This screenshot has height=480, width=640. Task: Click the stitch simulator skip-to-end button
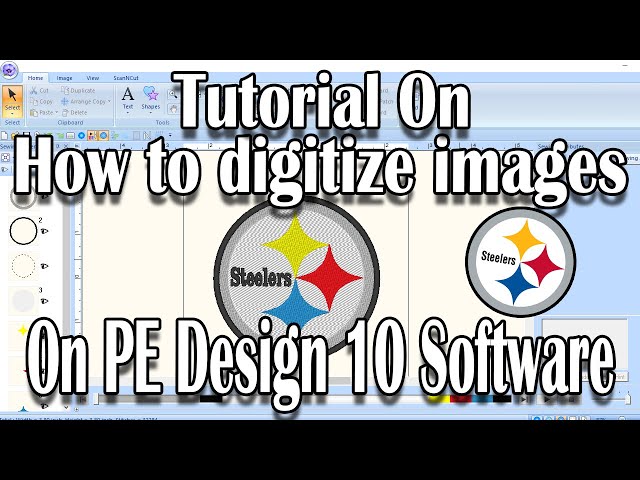tap(524, 399)
